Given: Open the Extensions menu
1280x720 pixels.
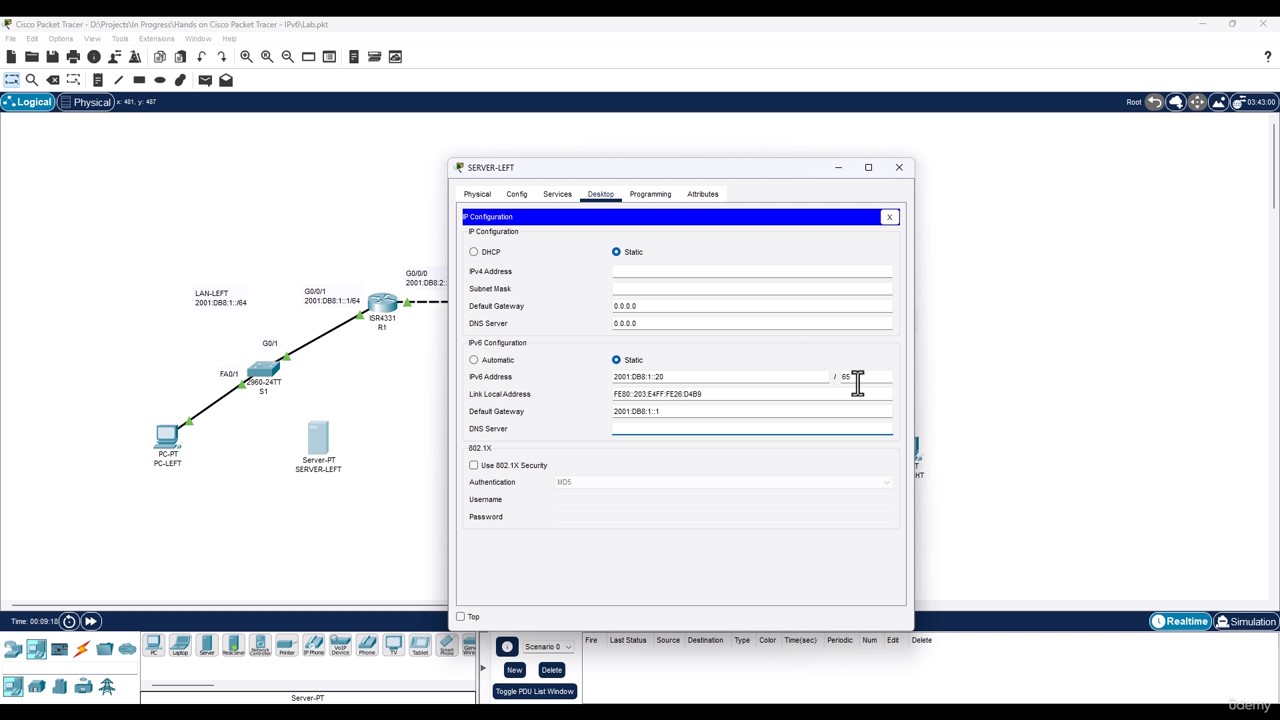Looking at the screenshot, I should coord(156,39).
